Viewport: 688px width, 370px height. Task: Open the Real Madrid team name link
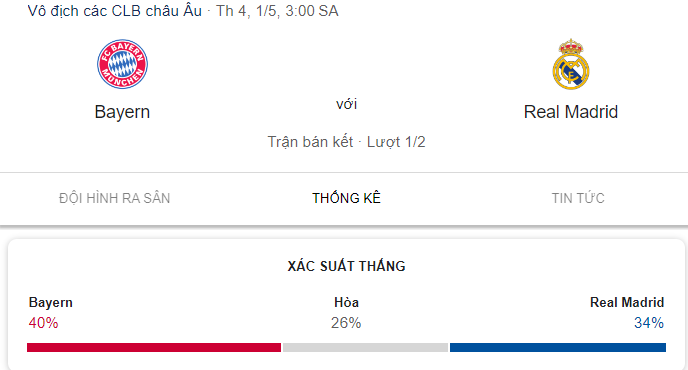pyautogui.click(x=571, y=112)
